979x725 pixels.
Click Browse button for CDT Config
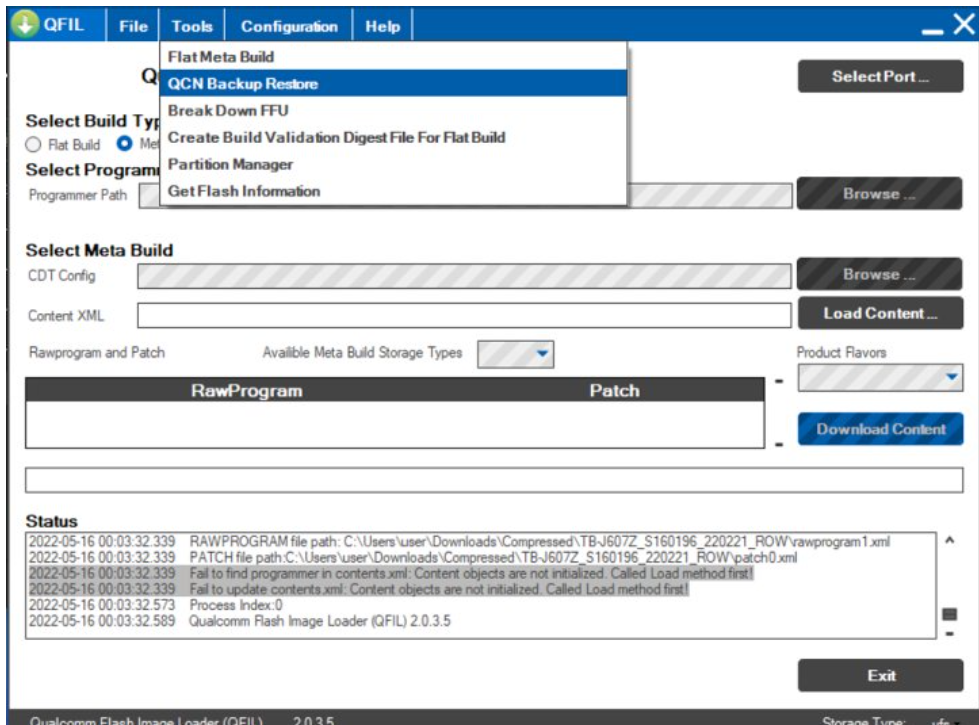pyautogui.click(x=879, y=274)
